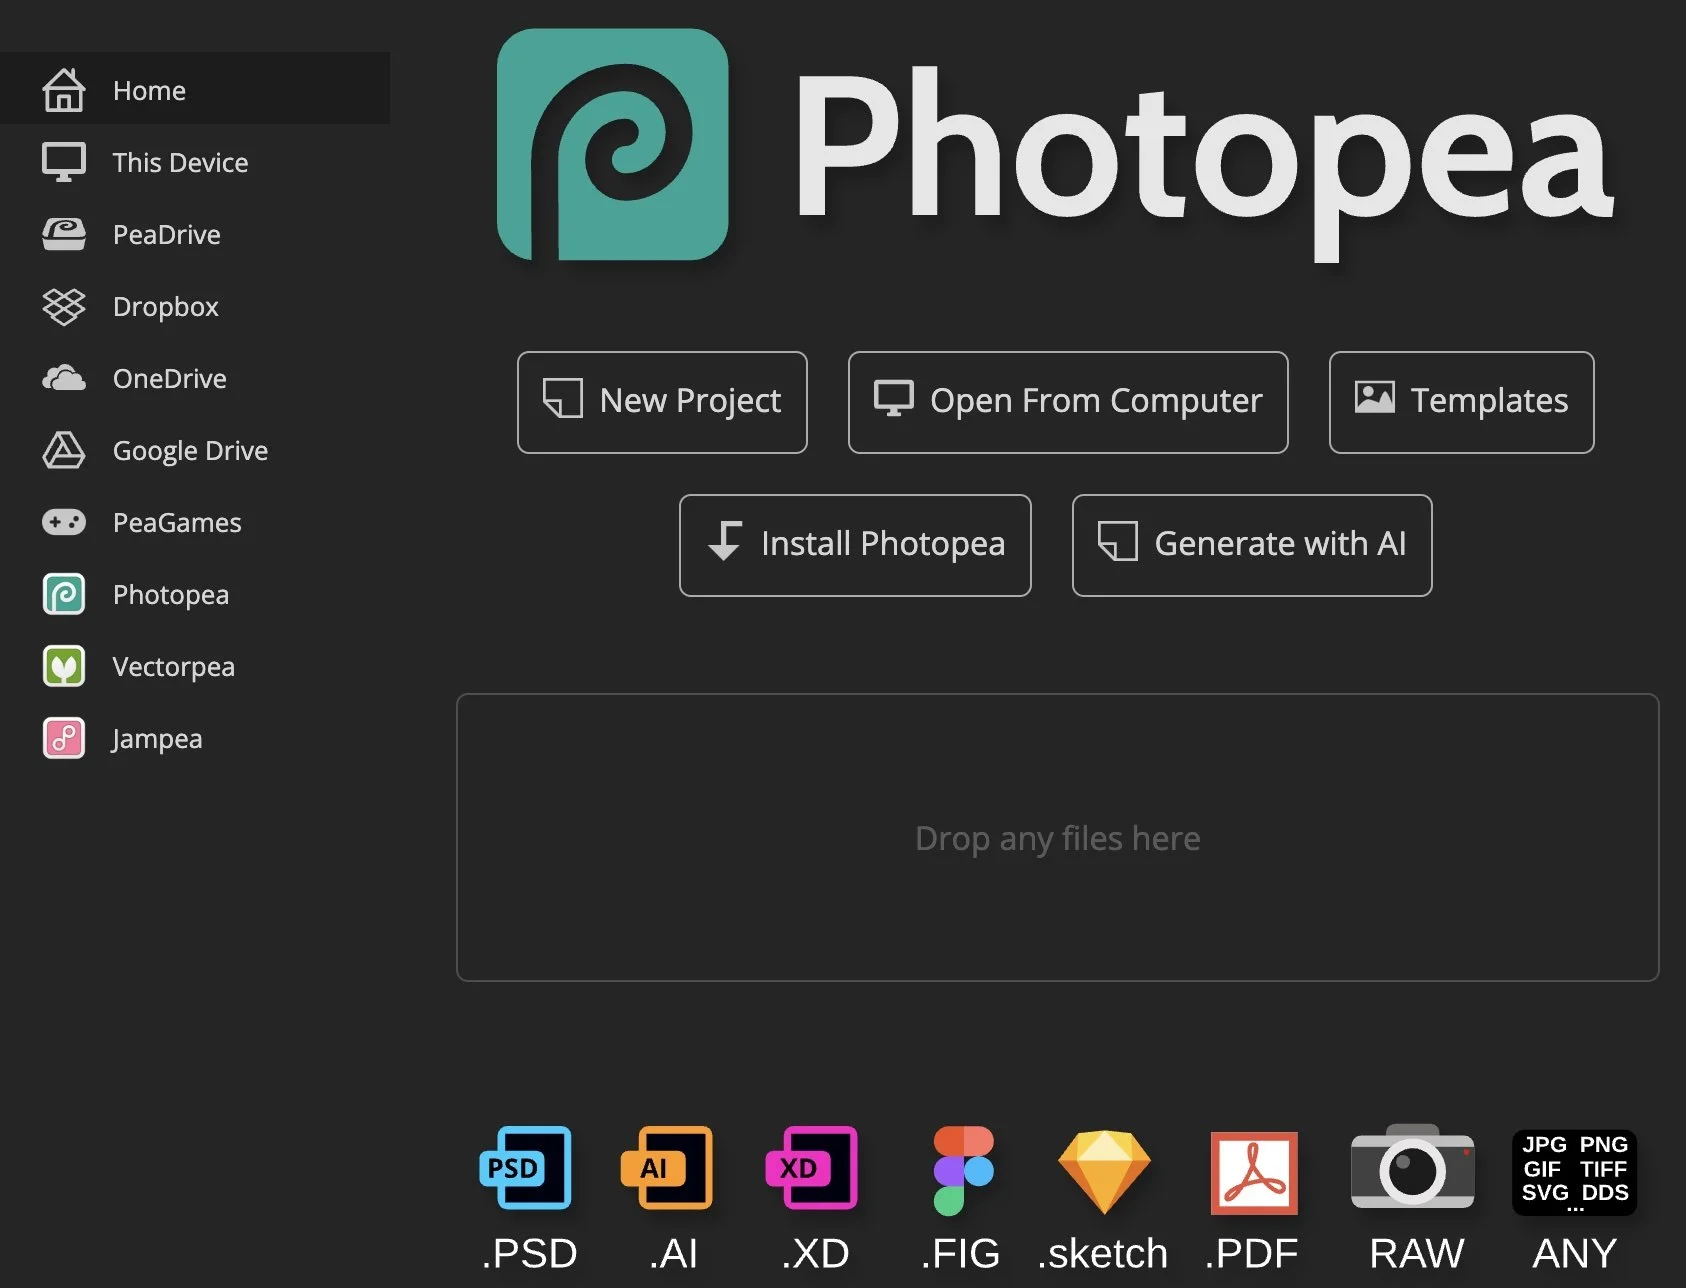Browse the Templates button
This screenshot has height=1288, width=1686.
(x=1462, y=402)
